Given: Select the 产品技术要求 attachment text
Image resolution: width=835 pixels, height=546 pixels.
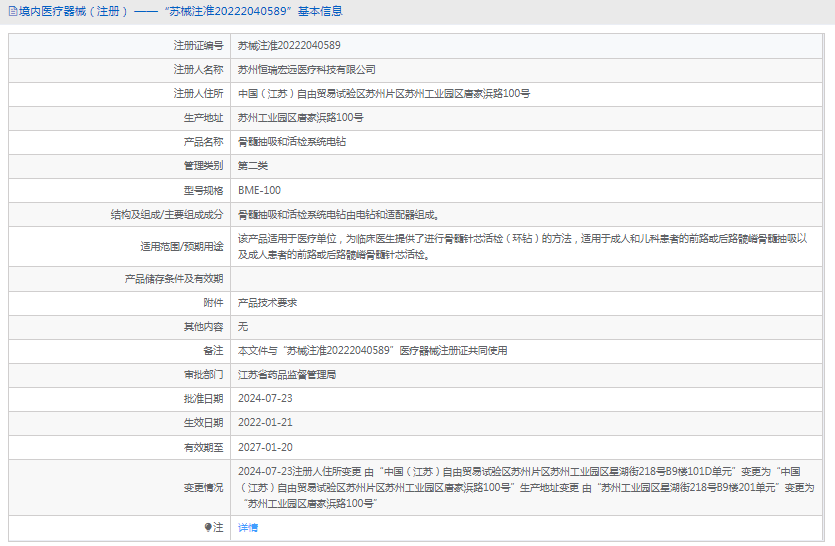Looking at the screenshot, I should [267, 303].
